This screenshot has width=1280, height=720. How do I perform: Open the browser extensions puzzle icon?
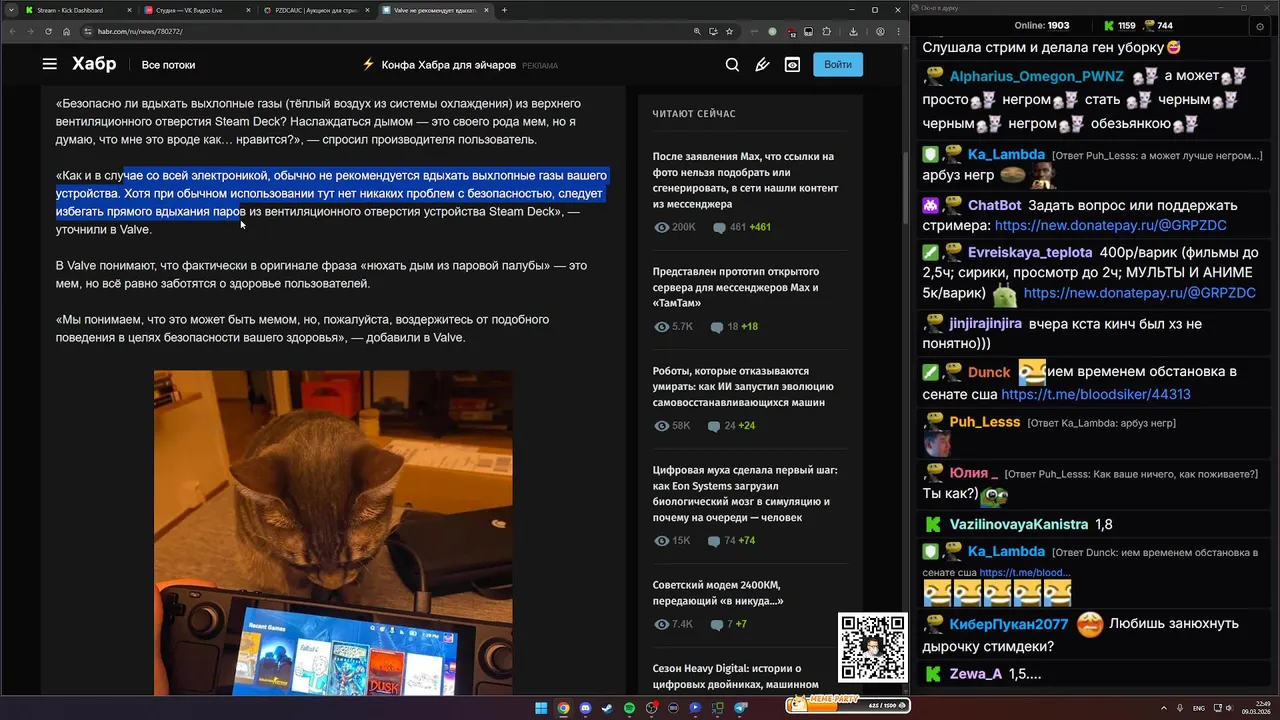pyautogui.click(x=827, y=31)
